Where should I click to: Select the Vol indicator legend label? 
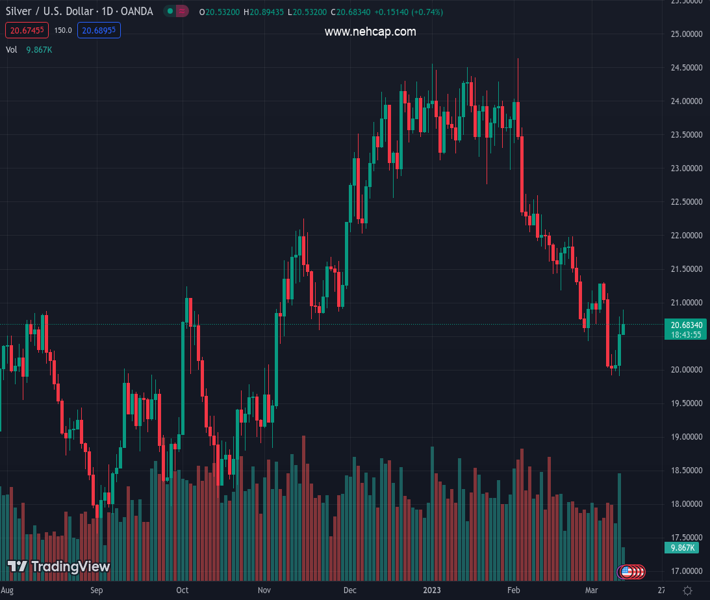pos(11,49)
